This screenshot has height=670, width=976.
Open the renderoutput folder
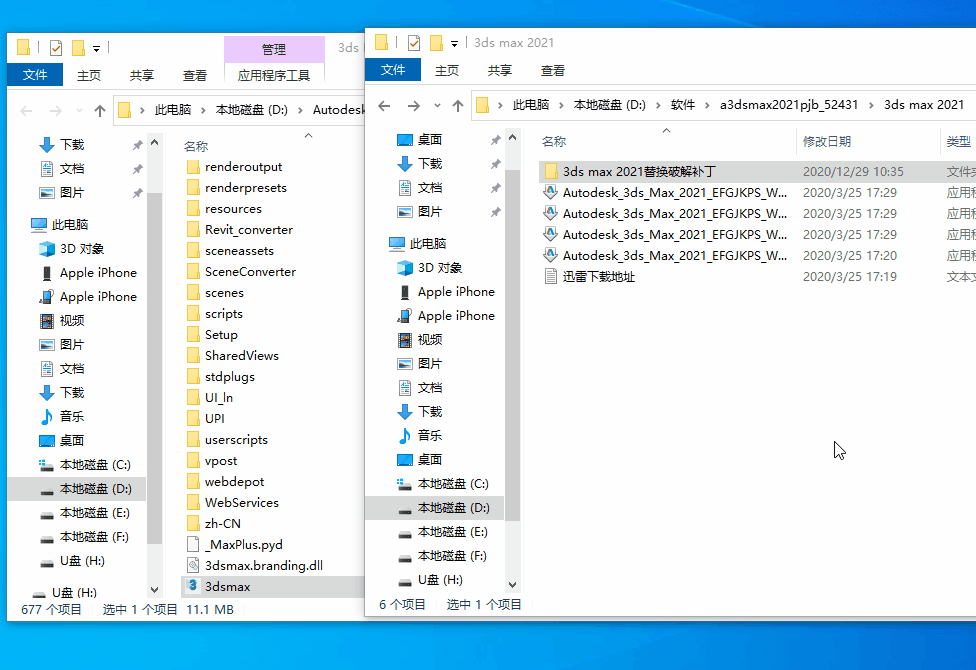pyautogui.click(x=243, y=167)
